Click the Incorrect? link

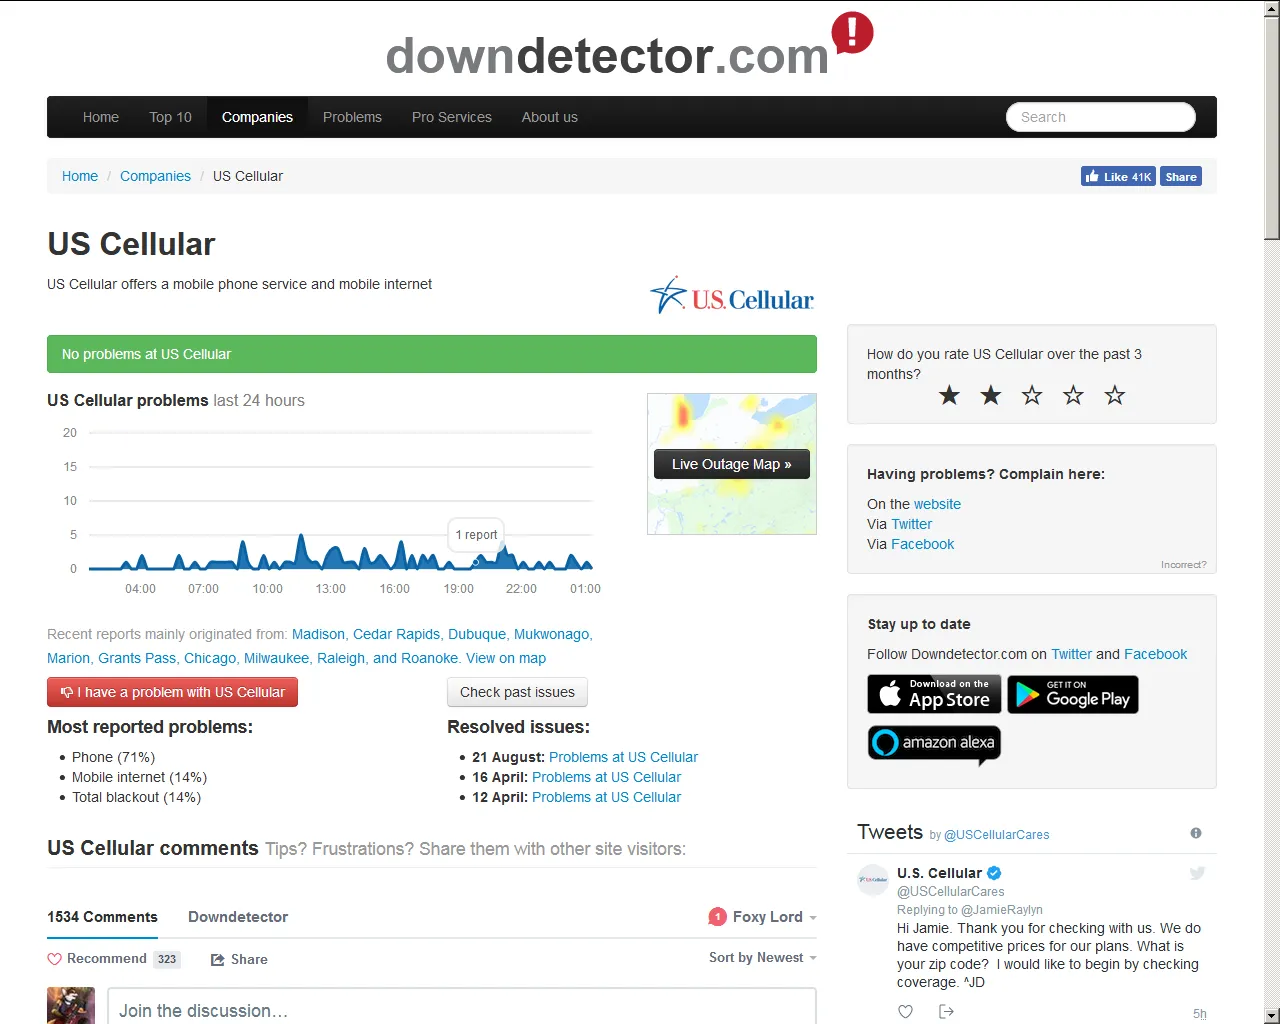[1183, 565]
